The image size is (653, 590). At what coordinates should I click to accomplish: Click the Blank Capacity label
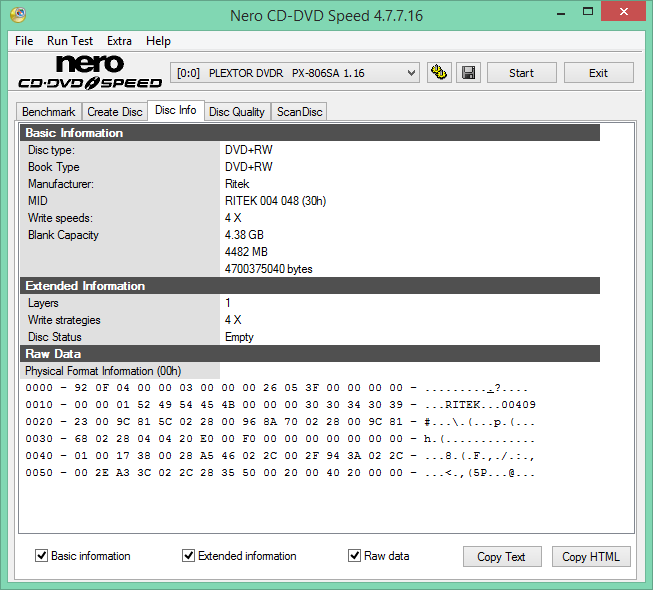[x=63, y=235]
